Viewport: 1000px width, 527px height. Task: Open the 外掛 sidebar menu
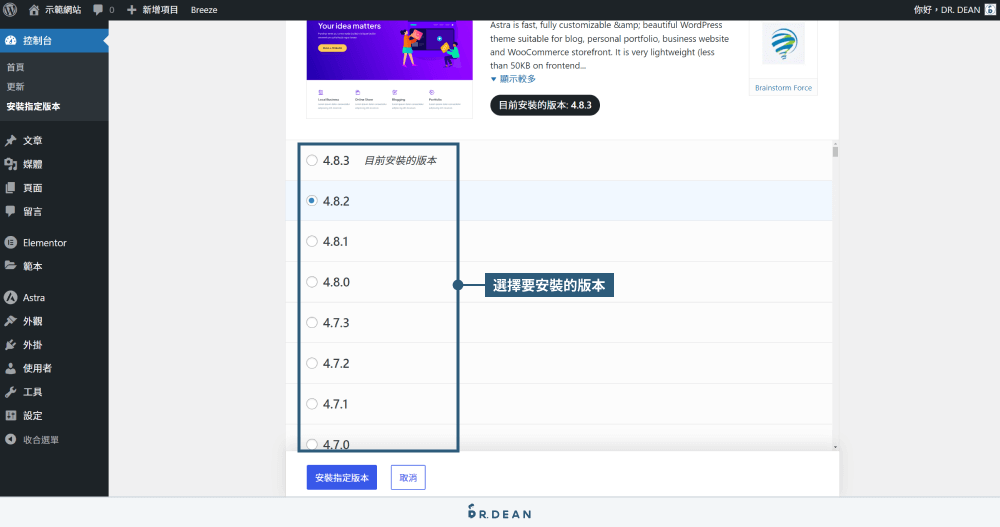coord(54,345)
